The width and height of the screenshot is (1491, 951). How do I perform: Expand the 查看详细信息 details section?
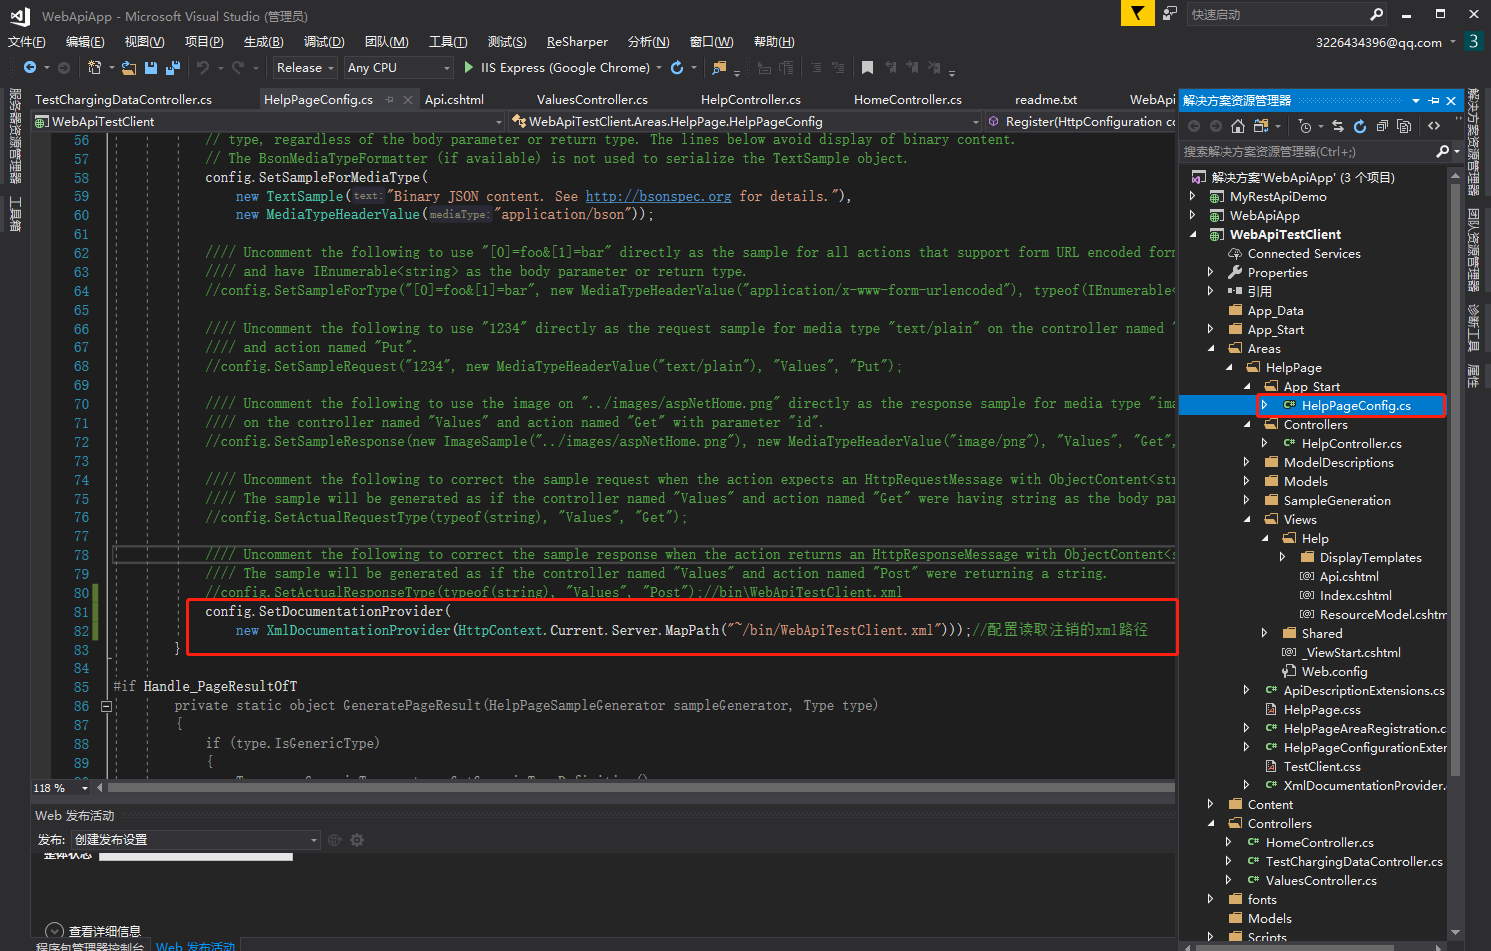tap(54, 931)
